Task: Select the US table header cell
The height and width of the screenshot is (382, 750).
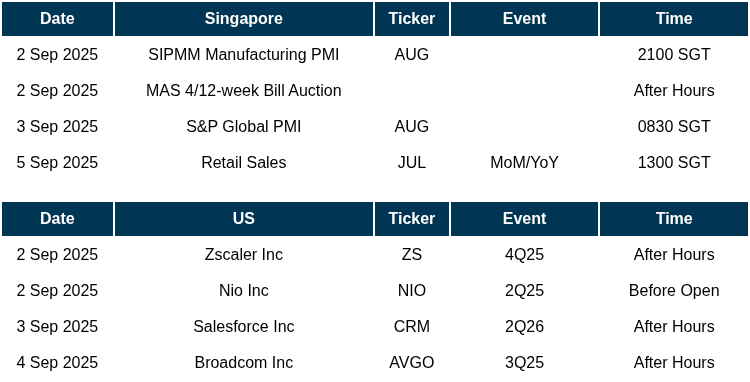Action: coord(243,218)
